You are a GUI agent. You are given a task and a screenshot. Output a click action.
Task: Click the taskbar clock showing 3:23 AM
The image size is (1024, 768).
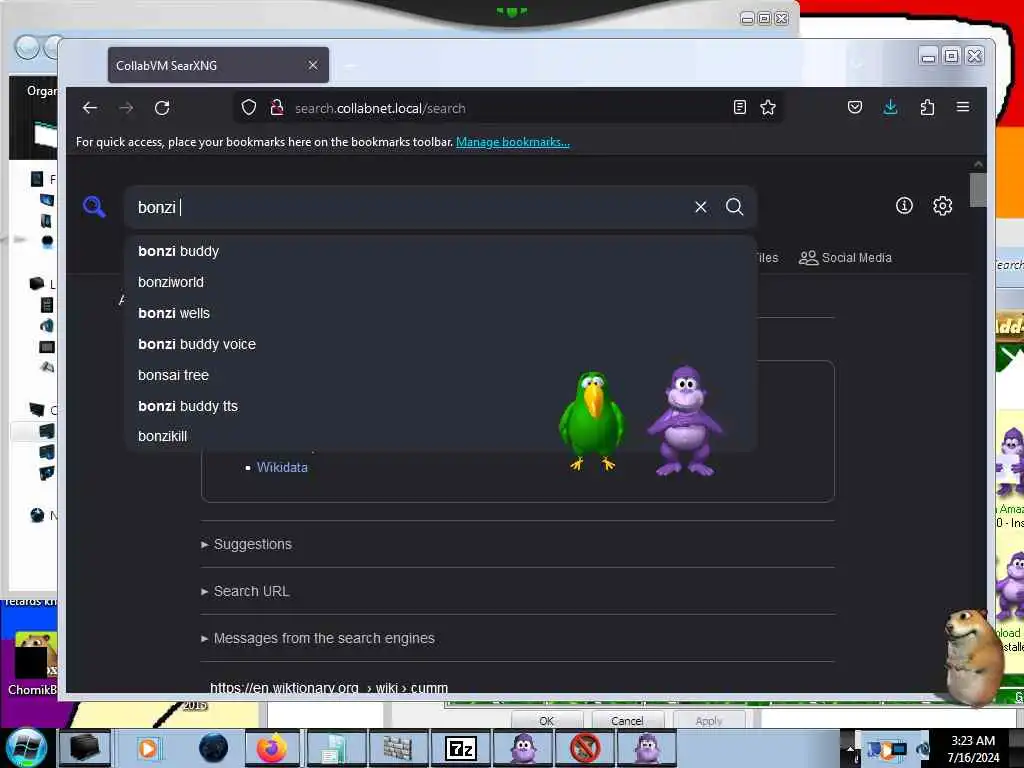coord(973,748)
